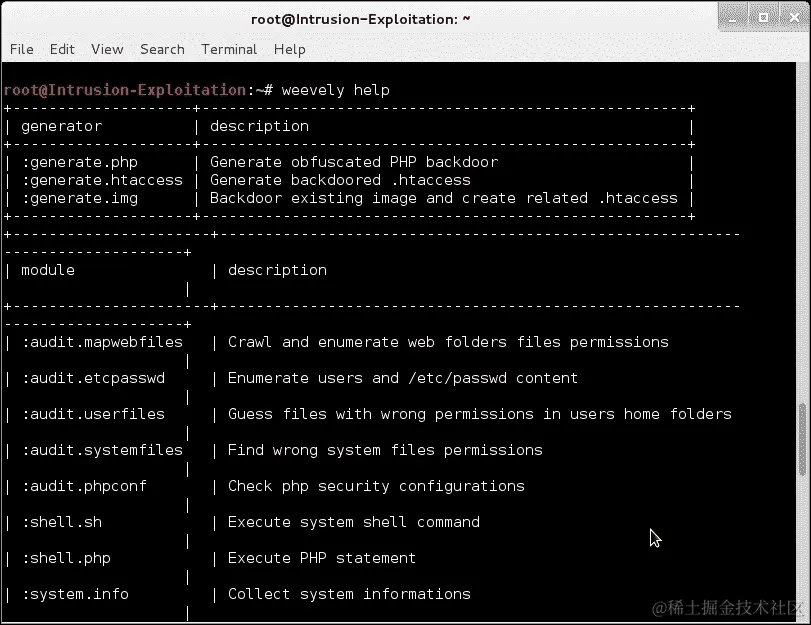Open the Help menu
Image resolution: width=811 pixels, height=625 pixels.
(290, 49)
